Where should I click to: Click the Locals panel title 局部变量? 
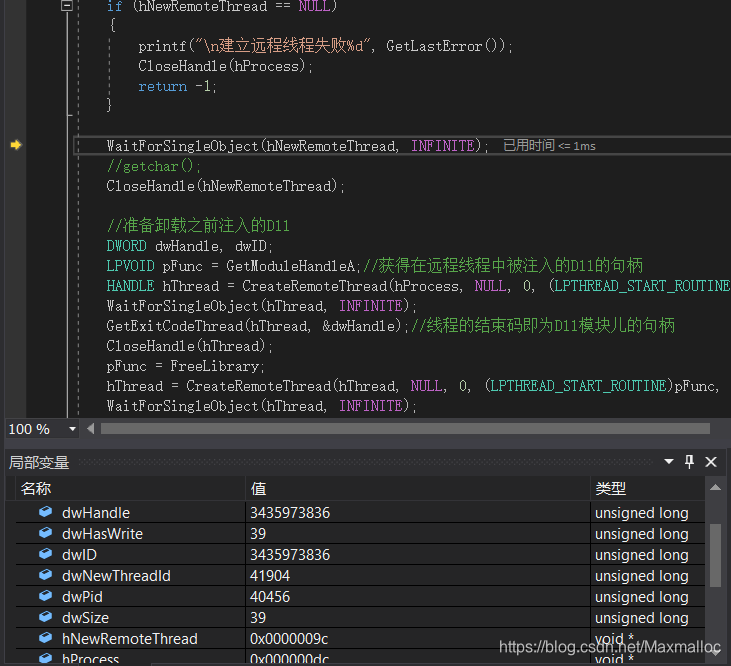(39, 462)
